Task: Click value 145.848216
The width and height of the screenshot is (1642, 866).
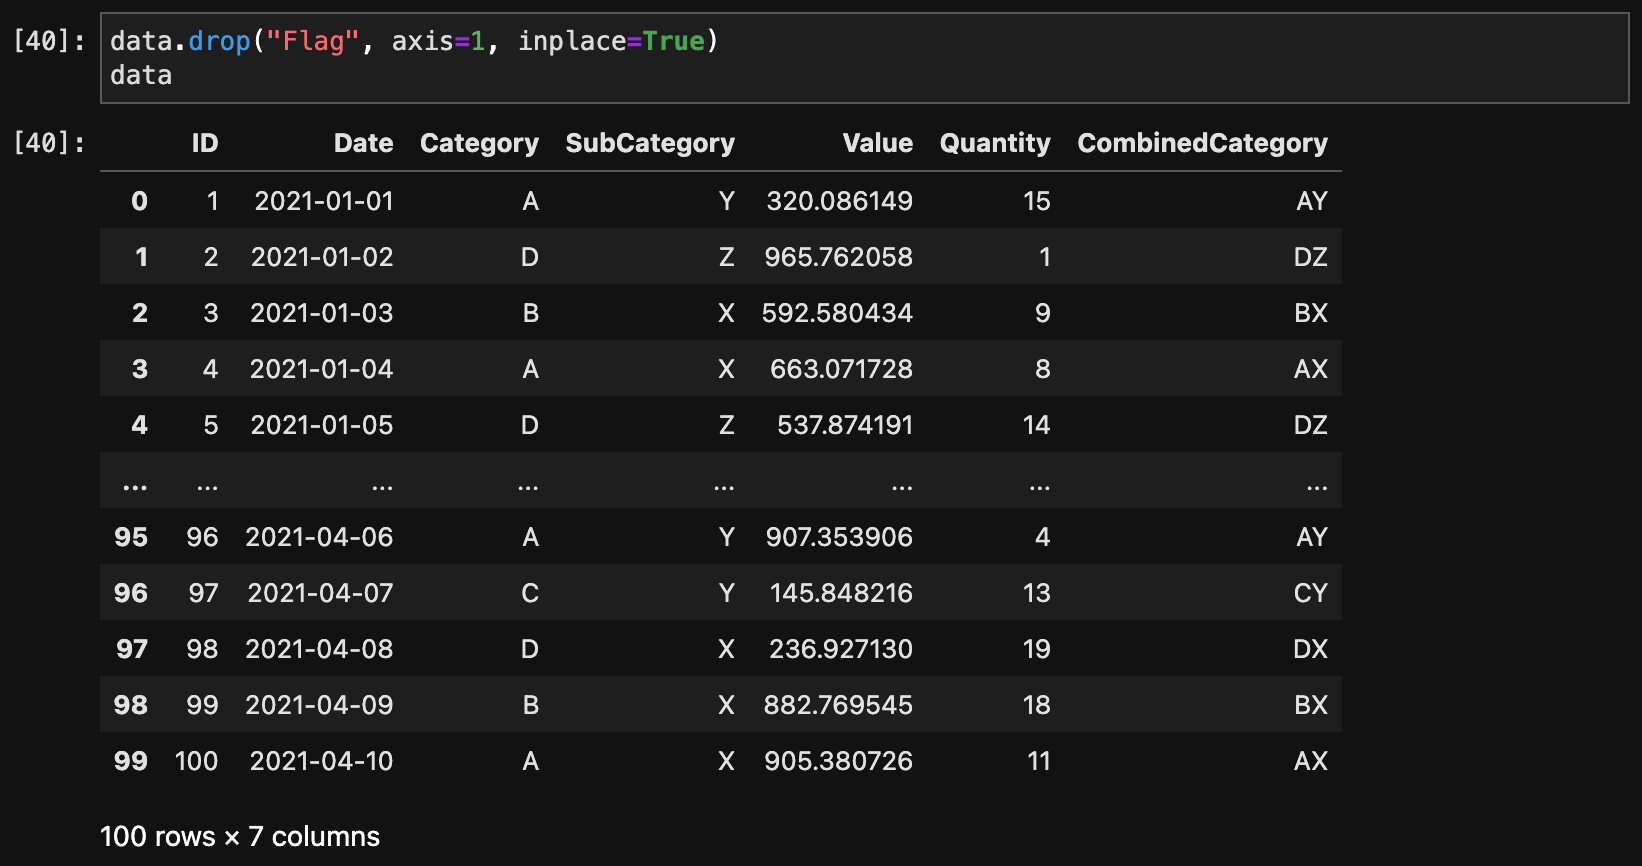Action: coord(841,593)
